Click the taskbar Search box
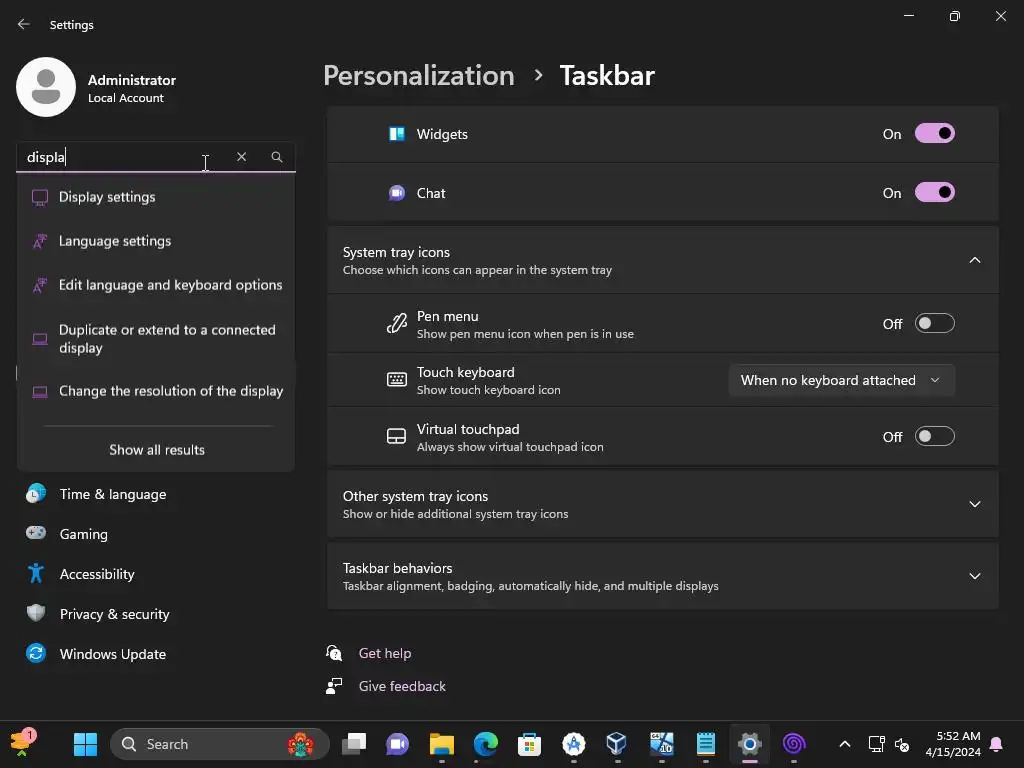 point(219,744)
